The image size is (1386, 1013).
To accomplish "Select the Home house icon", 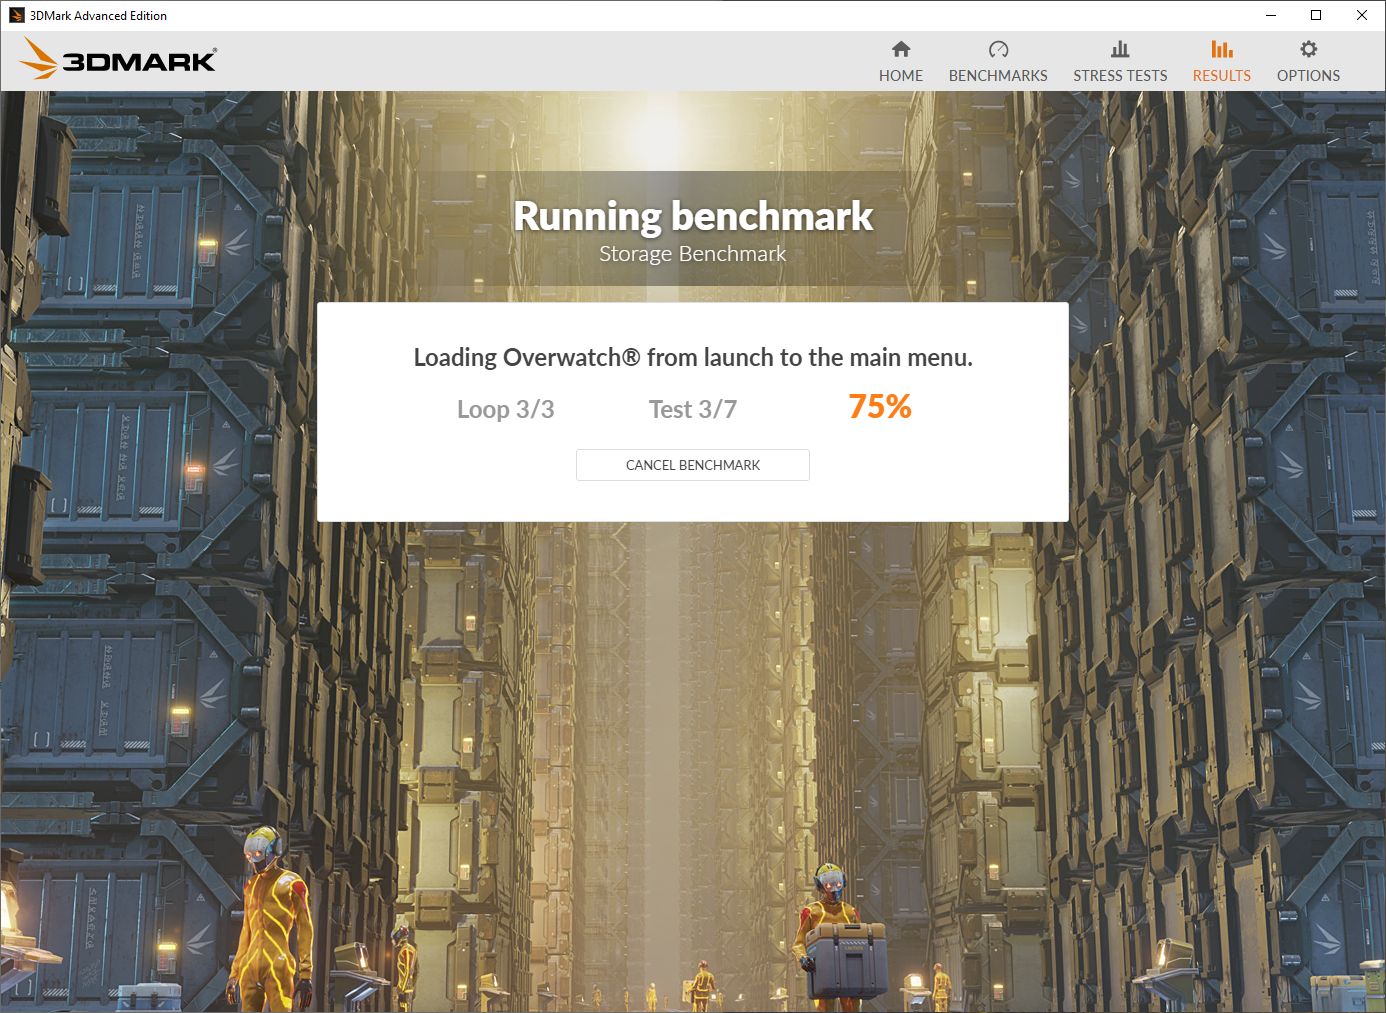I will pyautogui.click(x=901, y=48).
